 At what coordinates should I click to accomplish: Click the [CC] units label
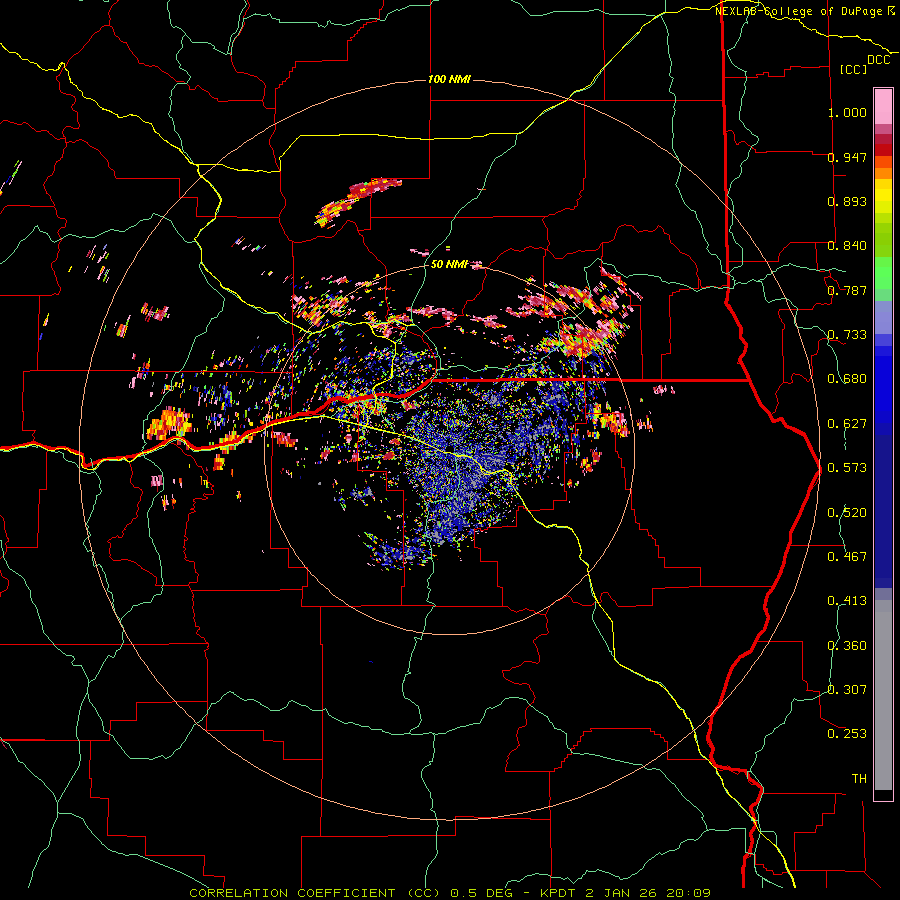[854, 69]
